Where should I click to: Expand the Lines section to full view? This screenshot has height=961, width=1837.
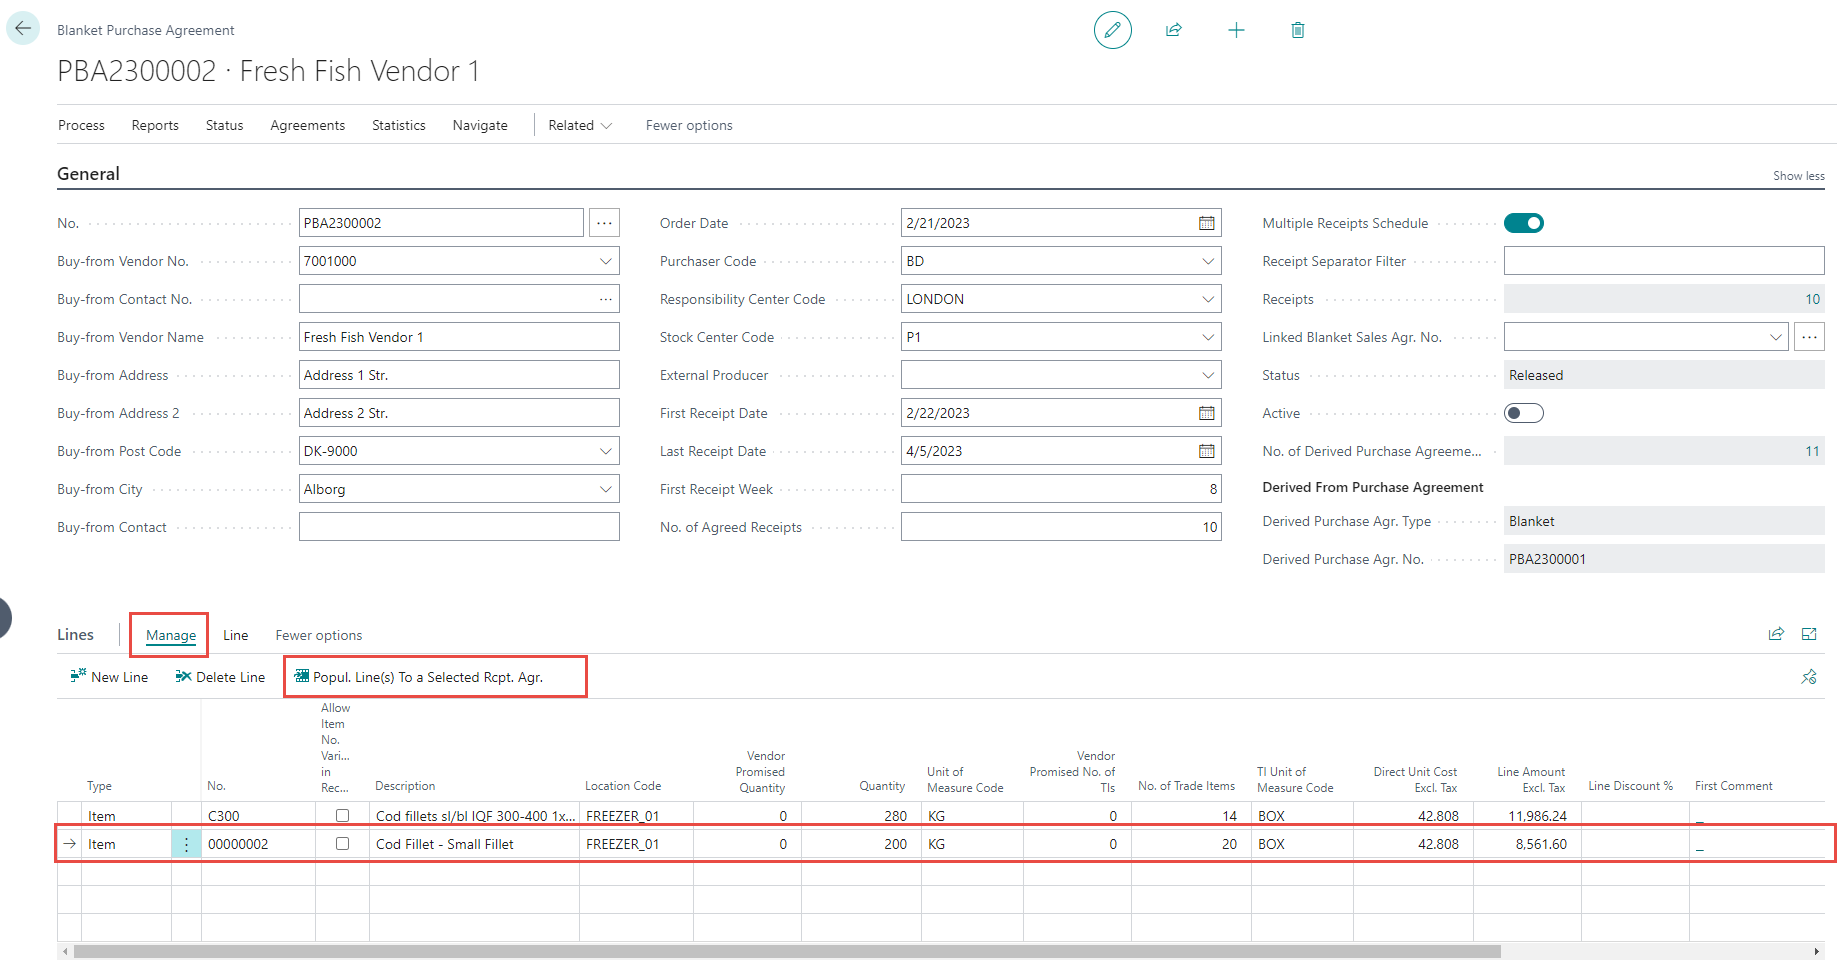click(1809, 634)
